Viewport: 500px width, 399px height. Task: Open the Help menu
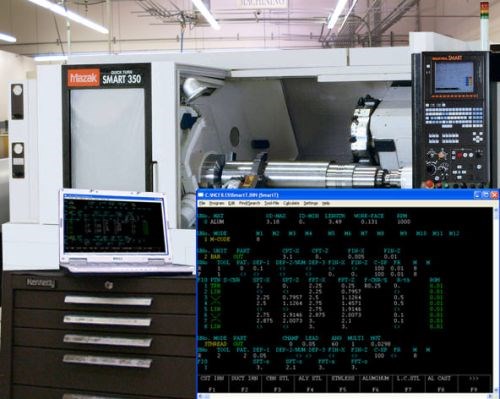pos(326,203)
